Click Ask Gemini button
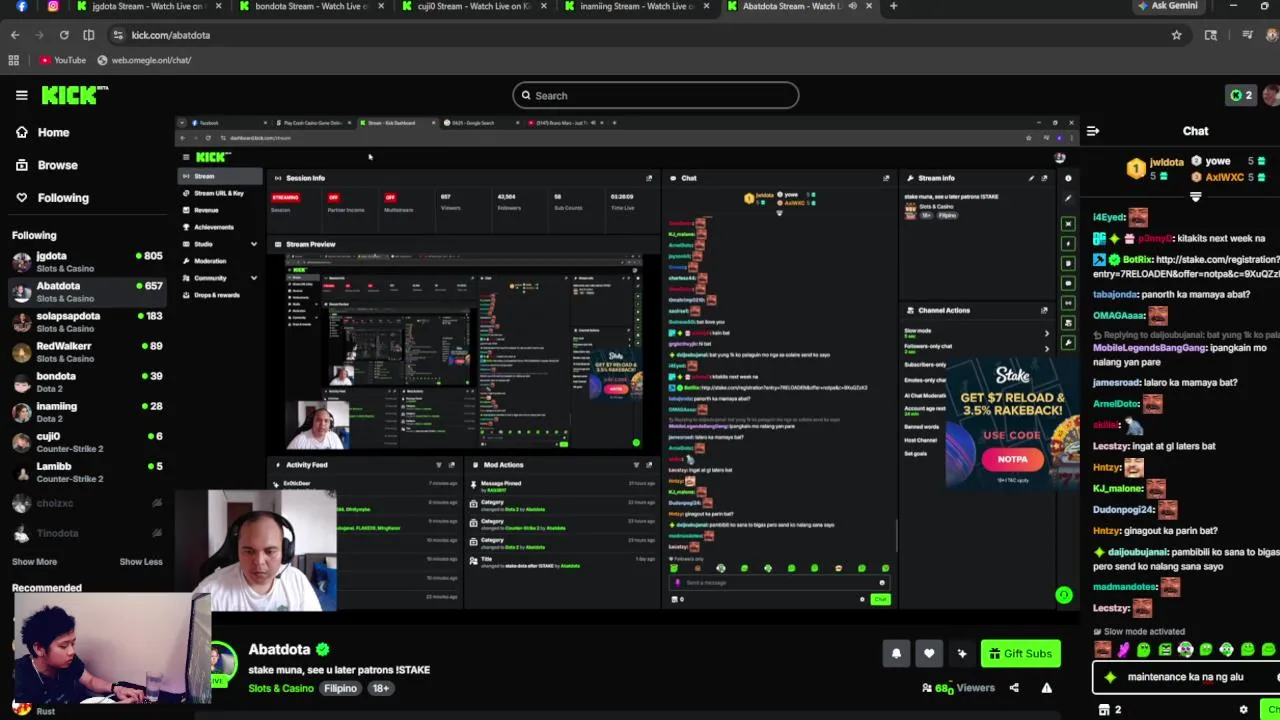The width and height of the screenshot is (1280, 720). (x=1167, y=6)
